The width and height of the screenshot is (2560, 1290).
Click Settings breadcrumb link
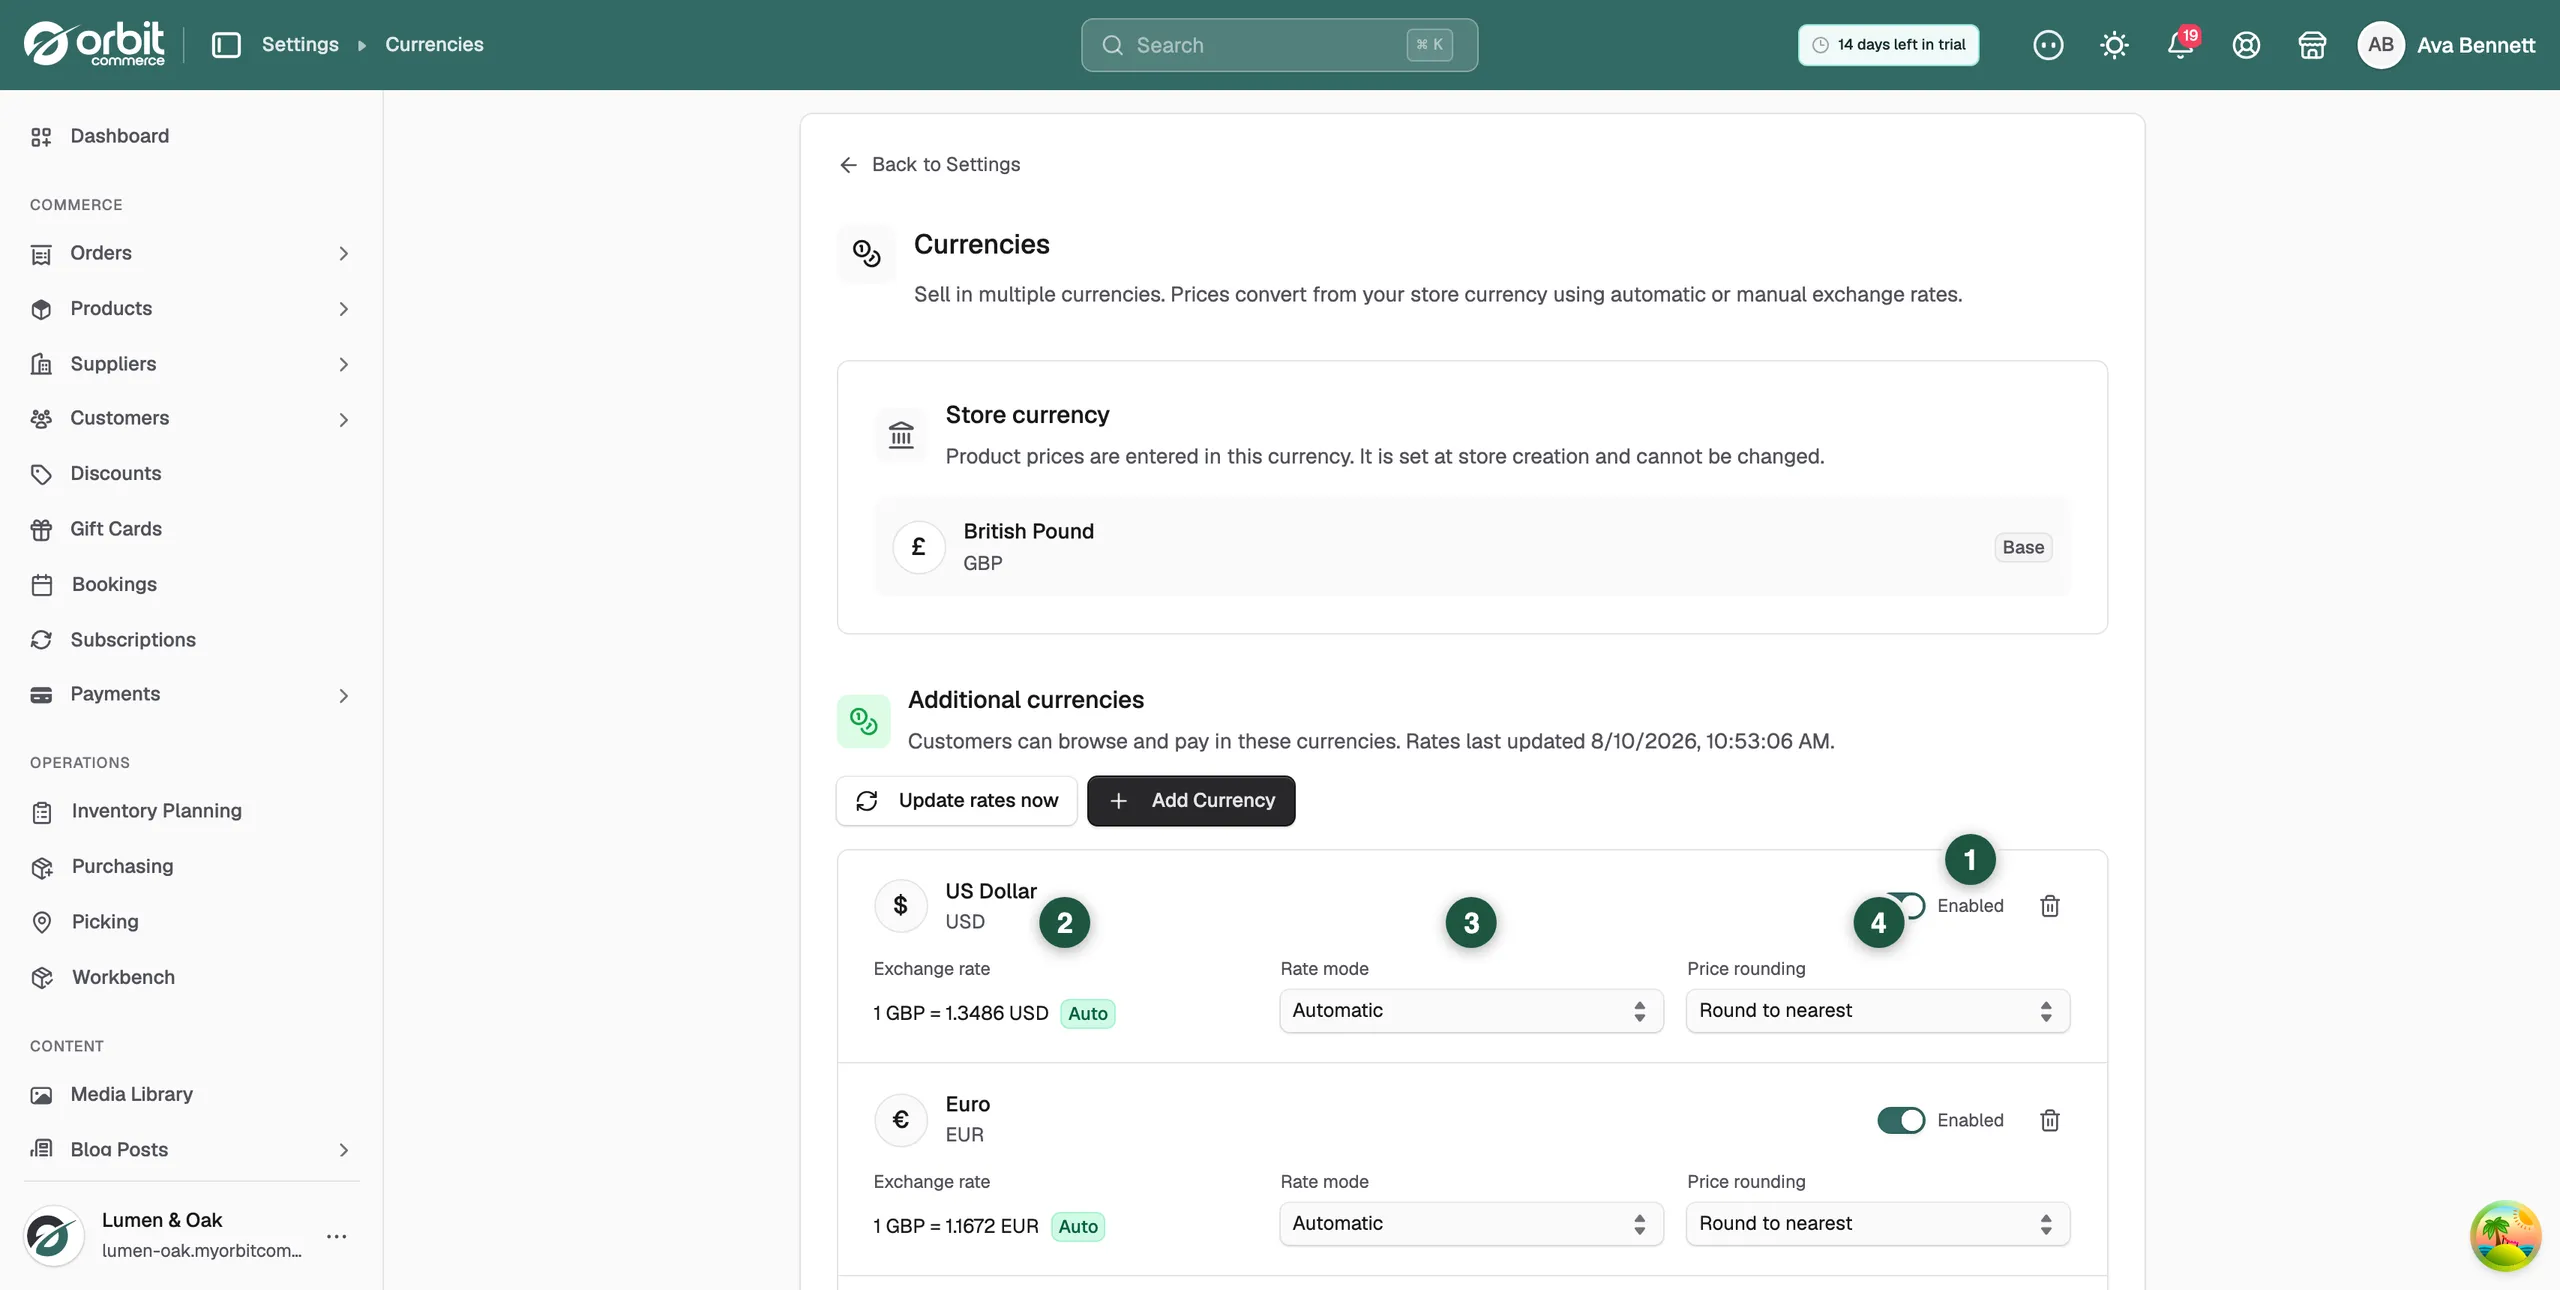300,45
